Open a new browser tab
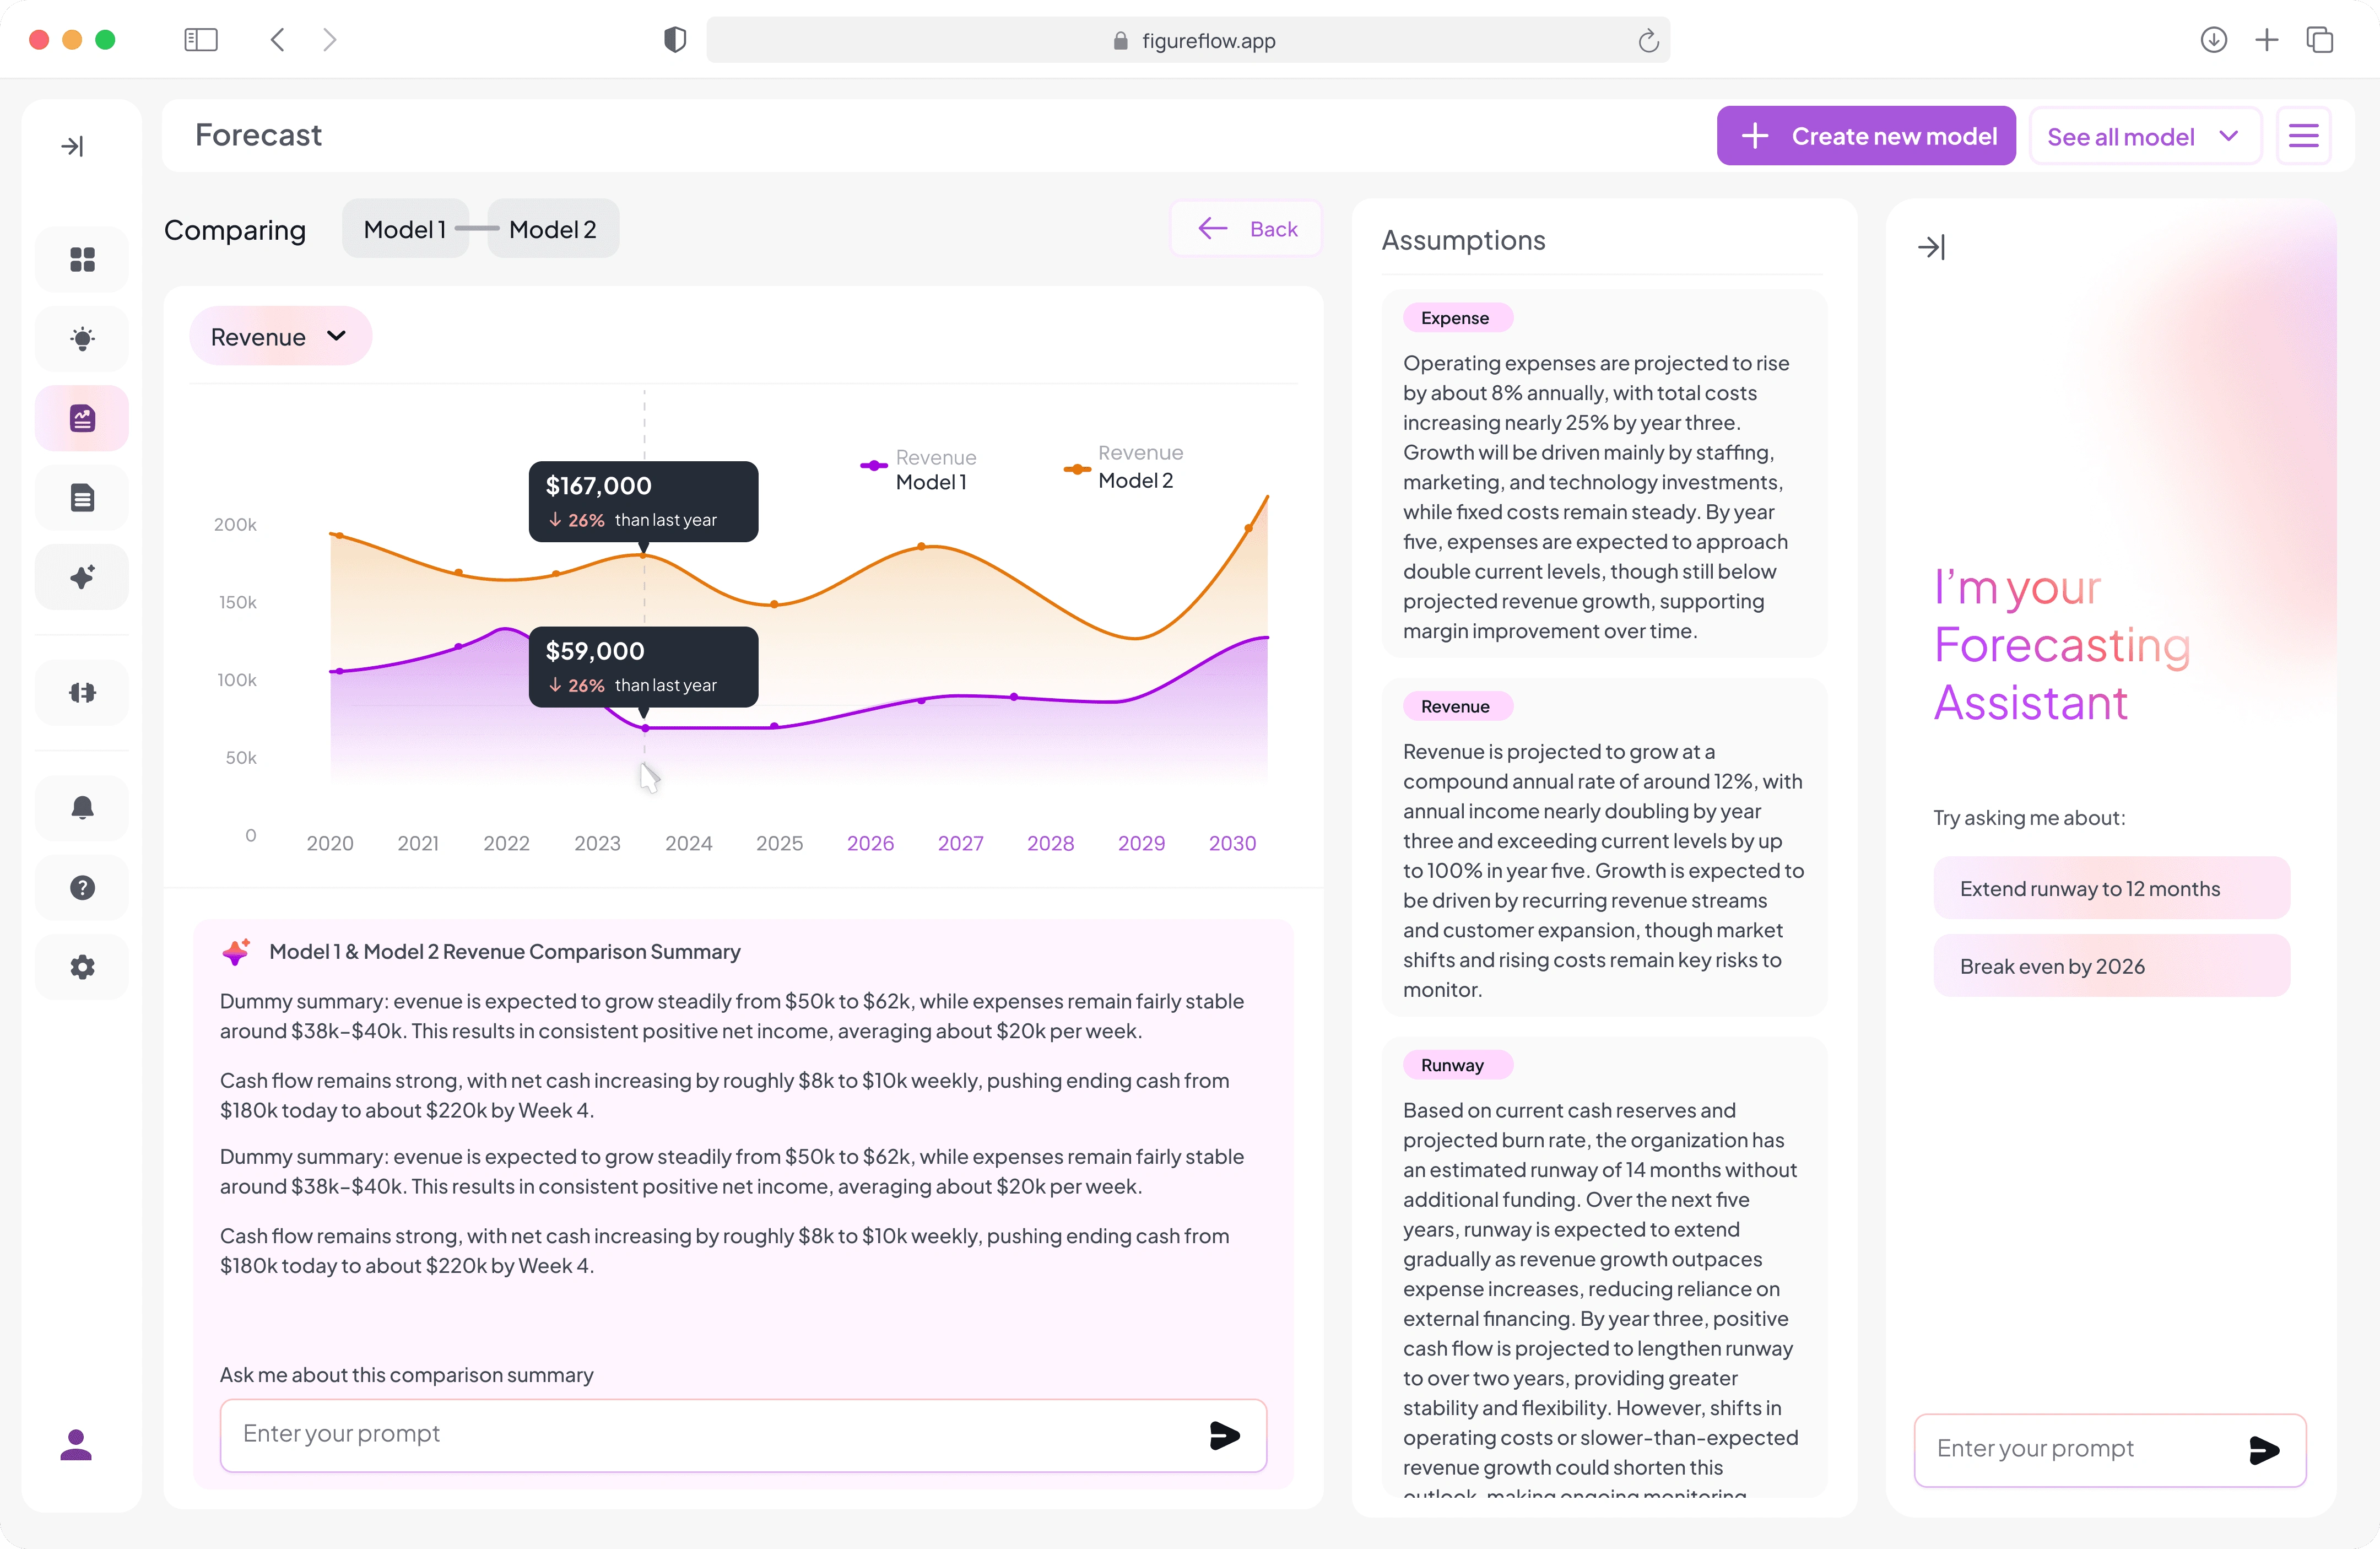The width and height of the screenshot is (2380, 1549). [x=2267, y=40]
